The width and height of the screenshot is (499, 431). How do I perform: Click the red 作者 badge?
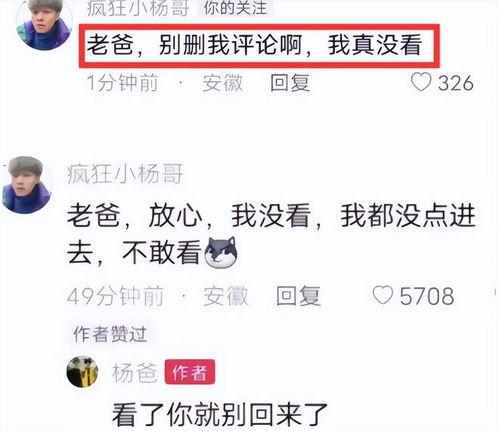click(190, 372)
